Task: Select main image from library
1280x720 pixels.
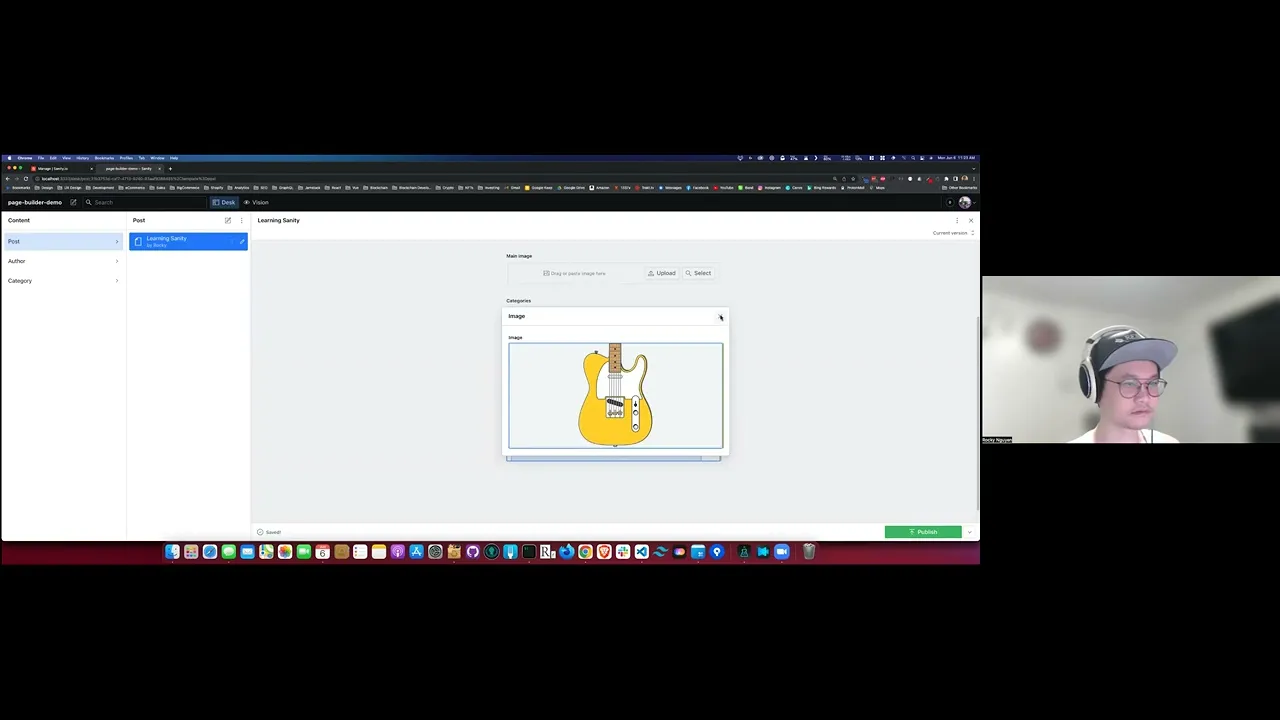Action: 698,273
